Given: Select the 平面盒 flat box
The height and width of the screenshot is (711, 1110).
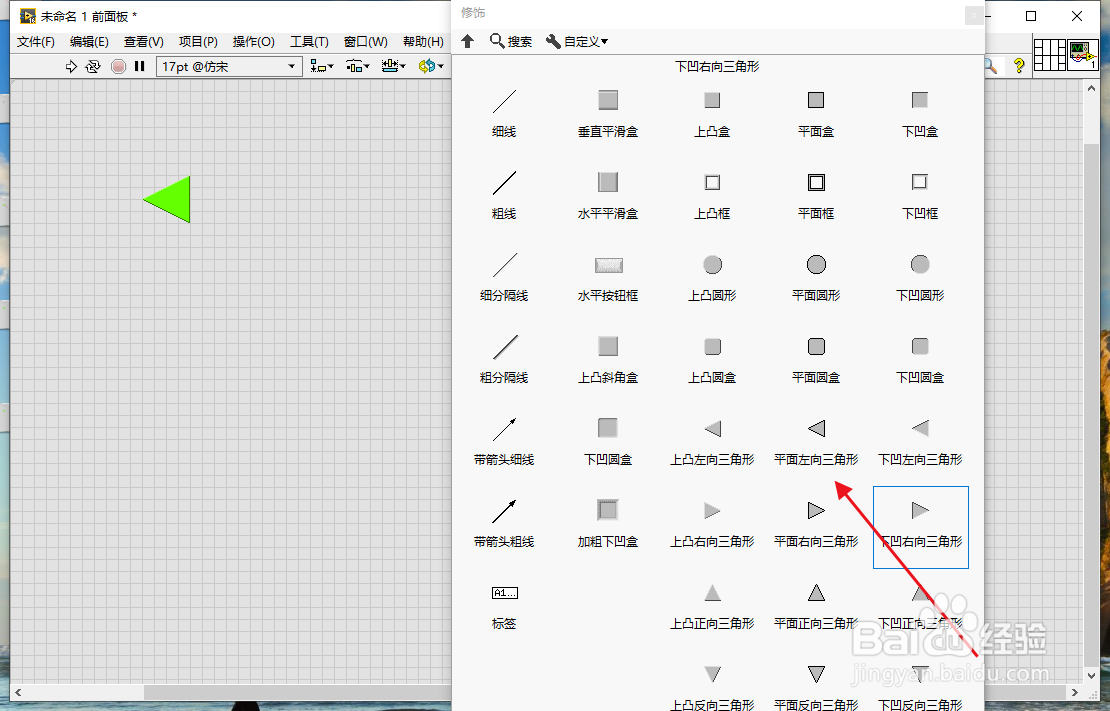Looking at the screenshot, I should (816, 112).
